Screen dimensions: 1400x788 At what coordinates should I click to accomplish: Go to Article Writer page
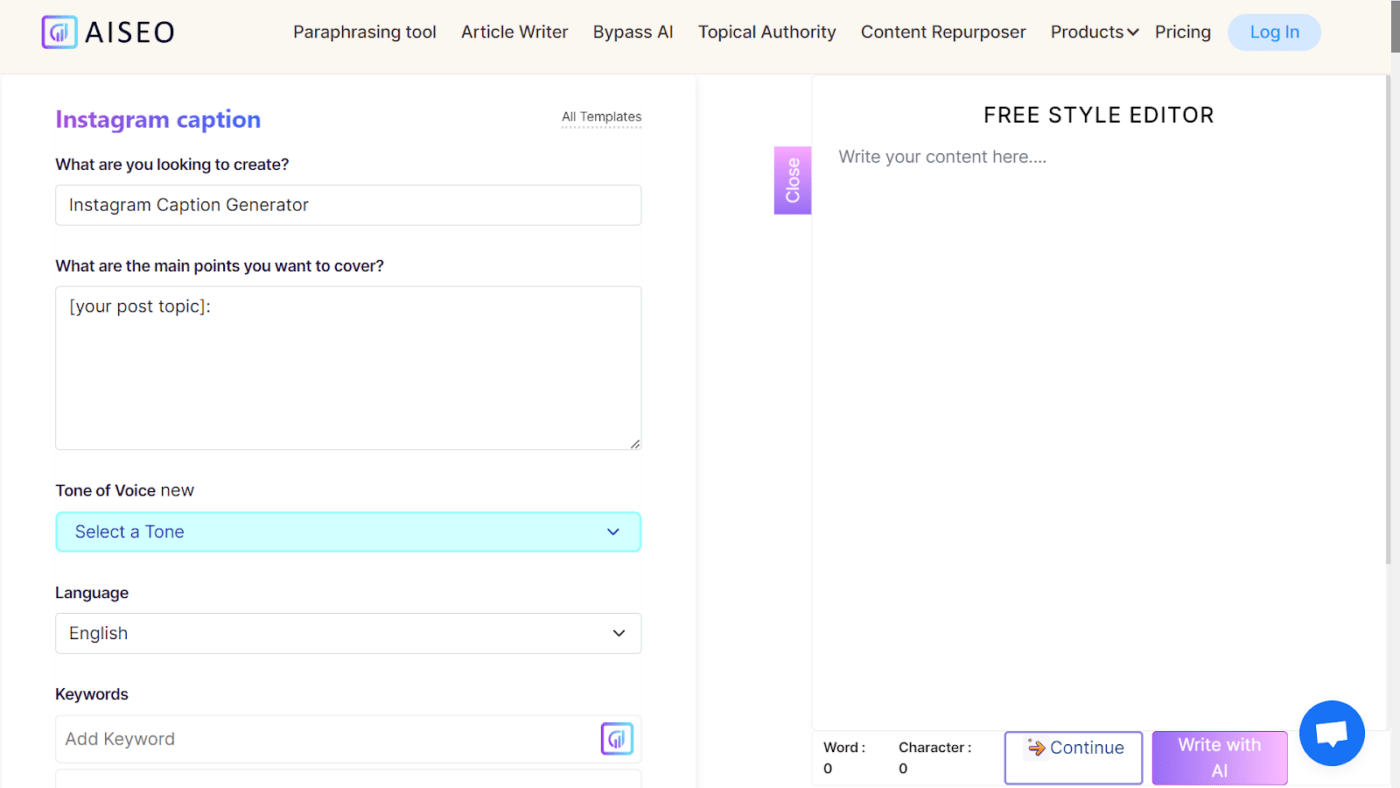click(x=514, y=32)
